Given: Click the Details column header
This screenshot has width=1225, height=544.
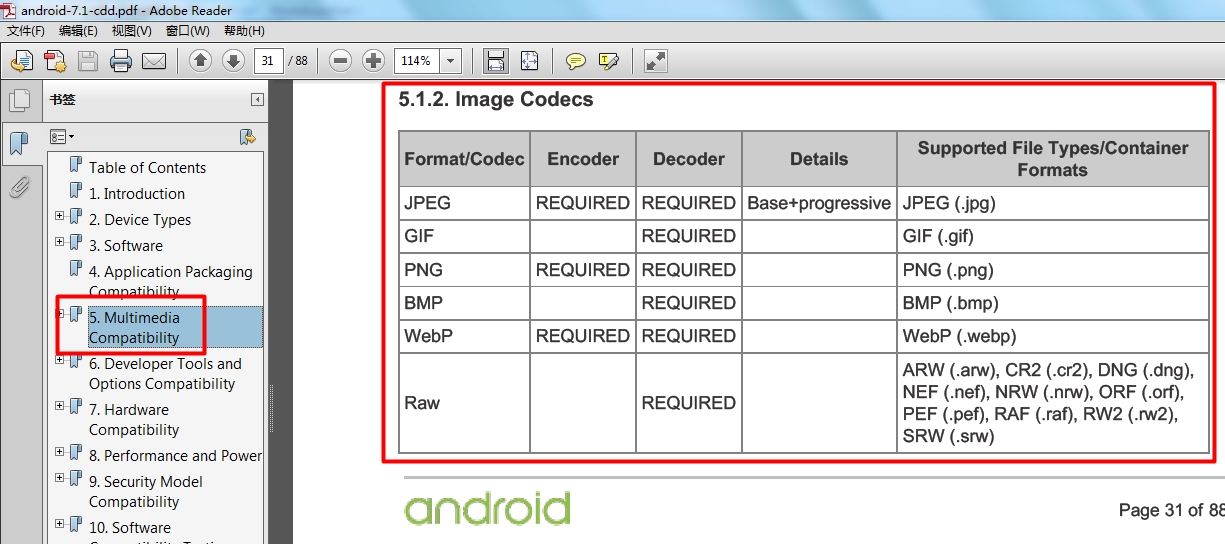Looking at the screenshot, I should 819,159.
